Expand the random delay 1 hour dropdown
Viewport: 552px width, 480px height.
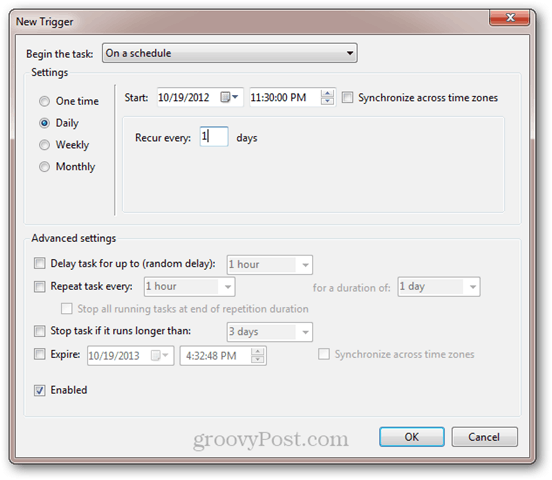tap(270, 264)
